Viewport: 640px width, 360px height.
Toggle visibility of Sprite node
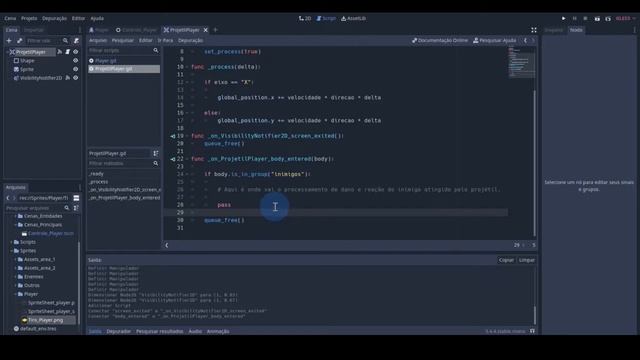coord(76,69)
